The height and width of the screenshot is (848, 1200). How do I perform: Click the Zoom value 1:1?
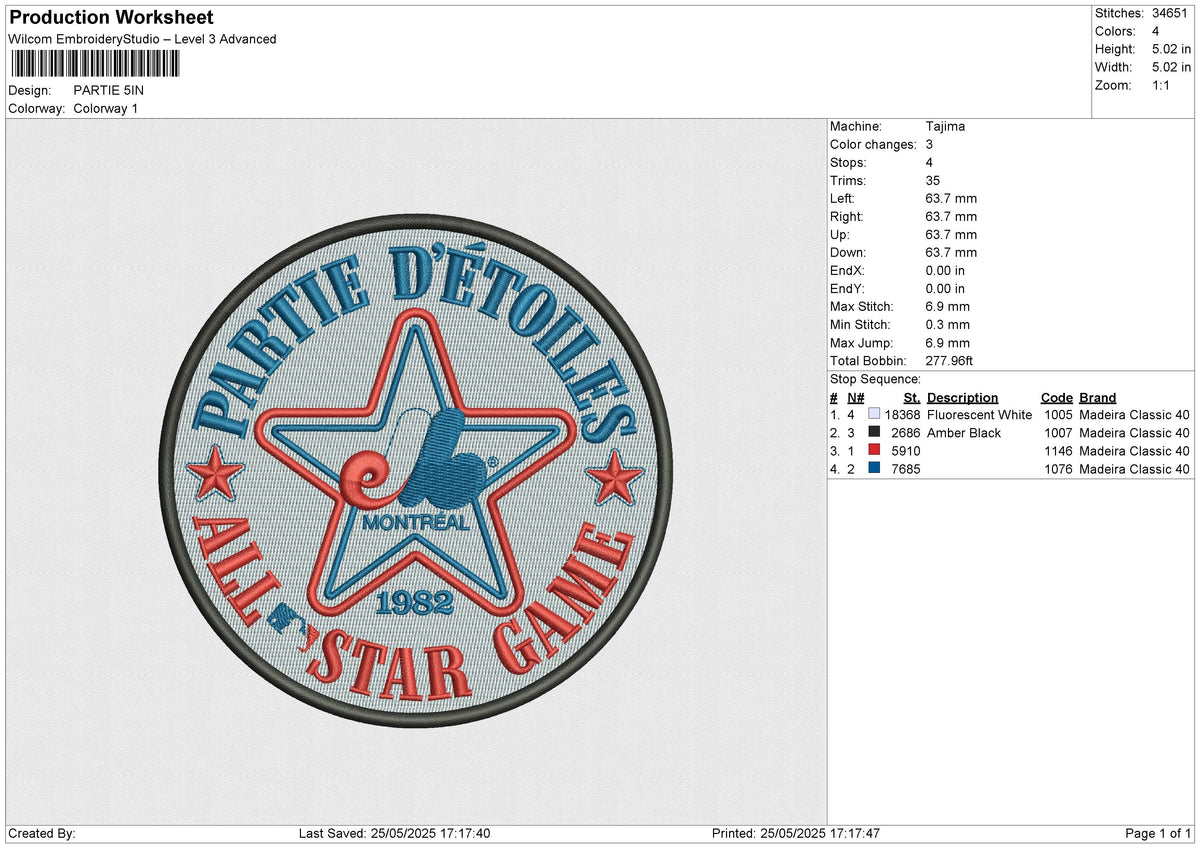tap(1163, 85)
